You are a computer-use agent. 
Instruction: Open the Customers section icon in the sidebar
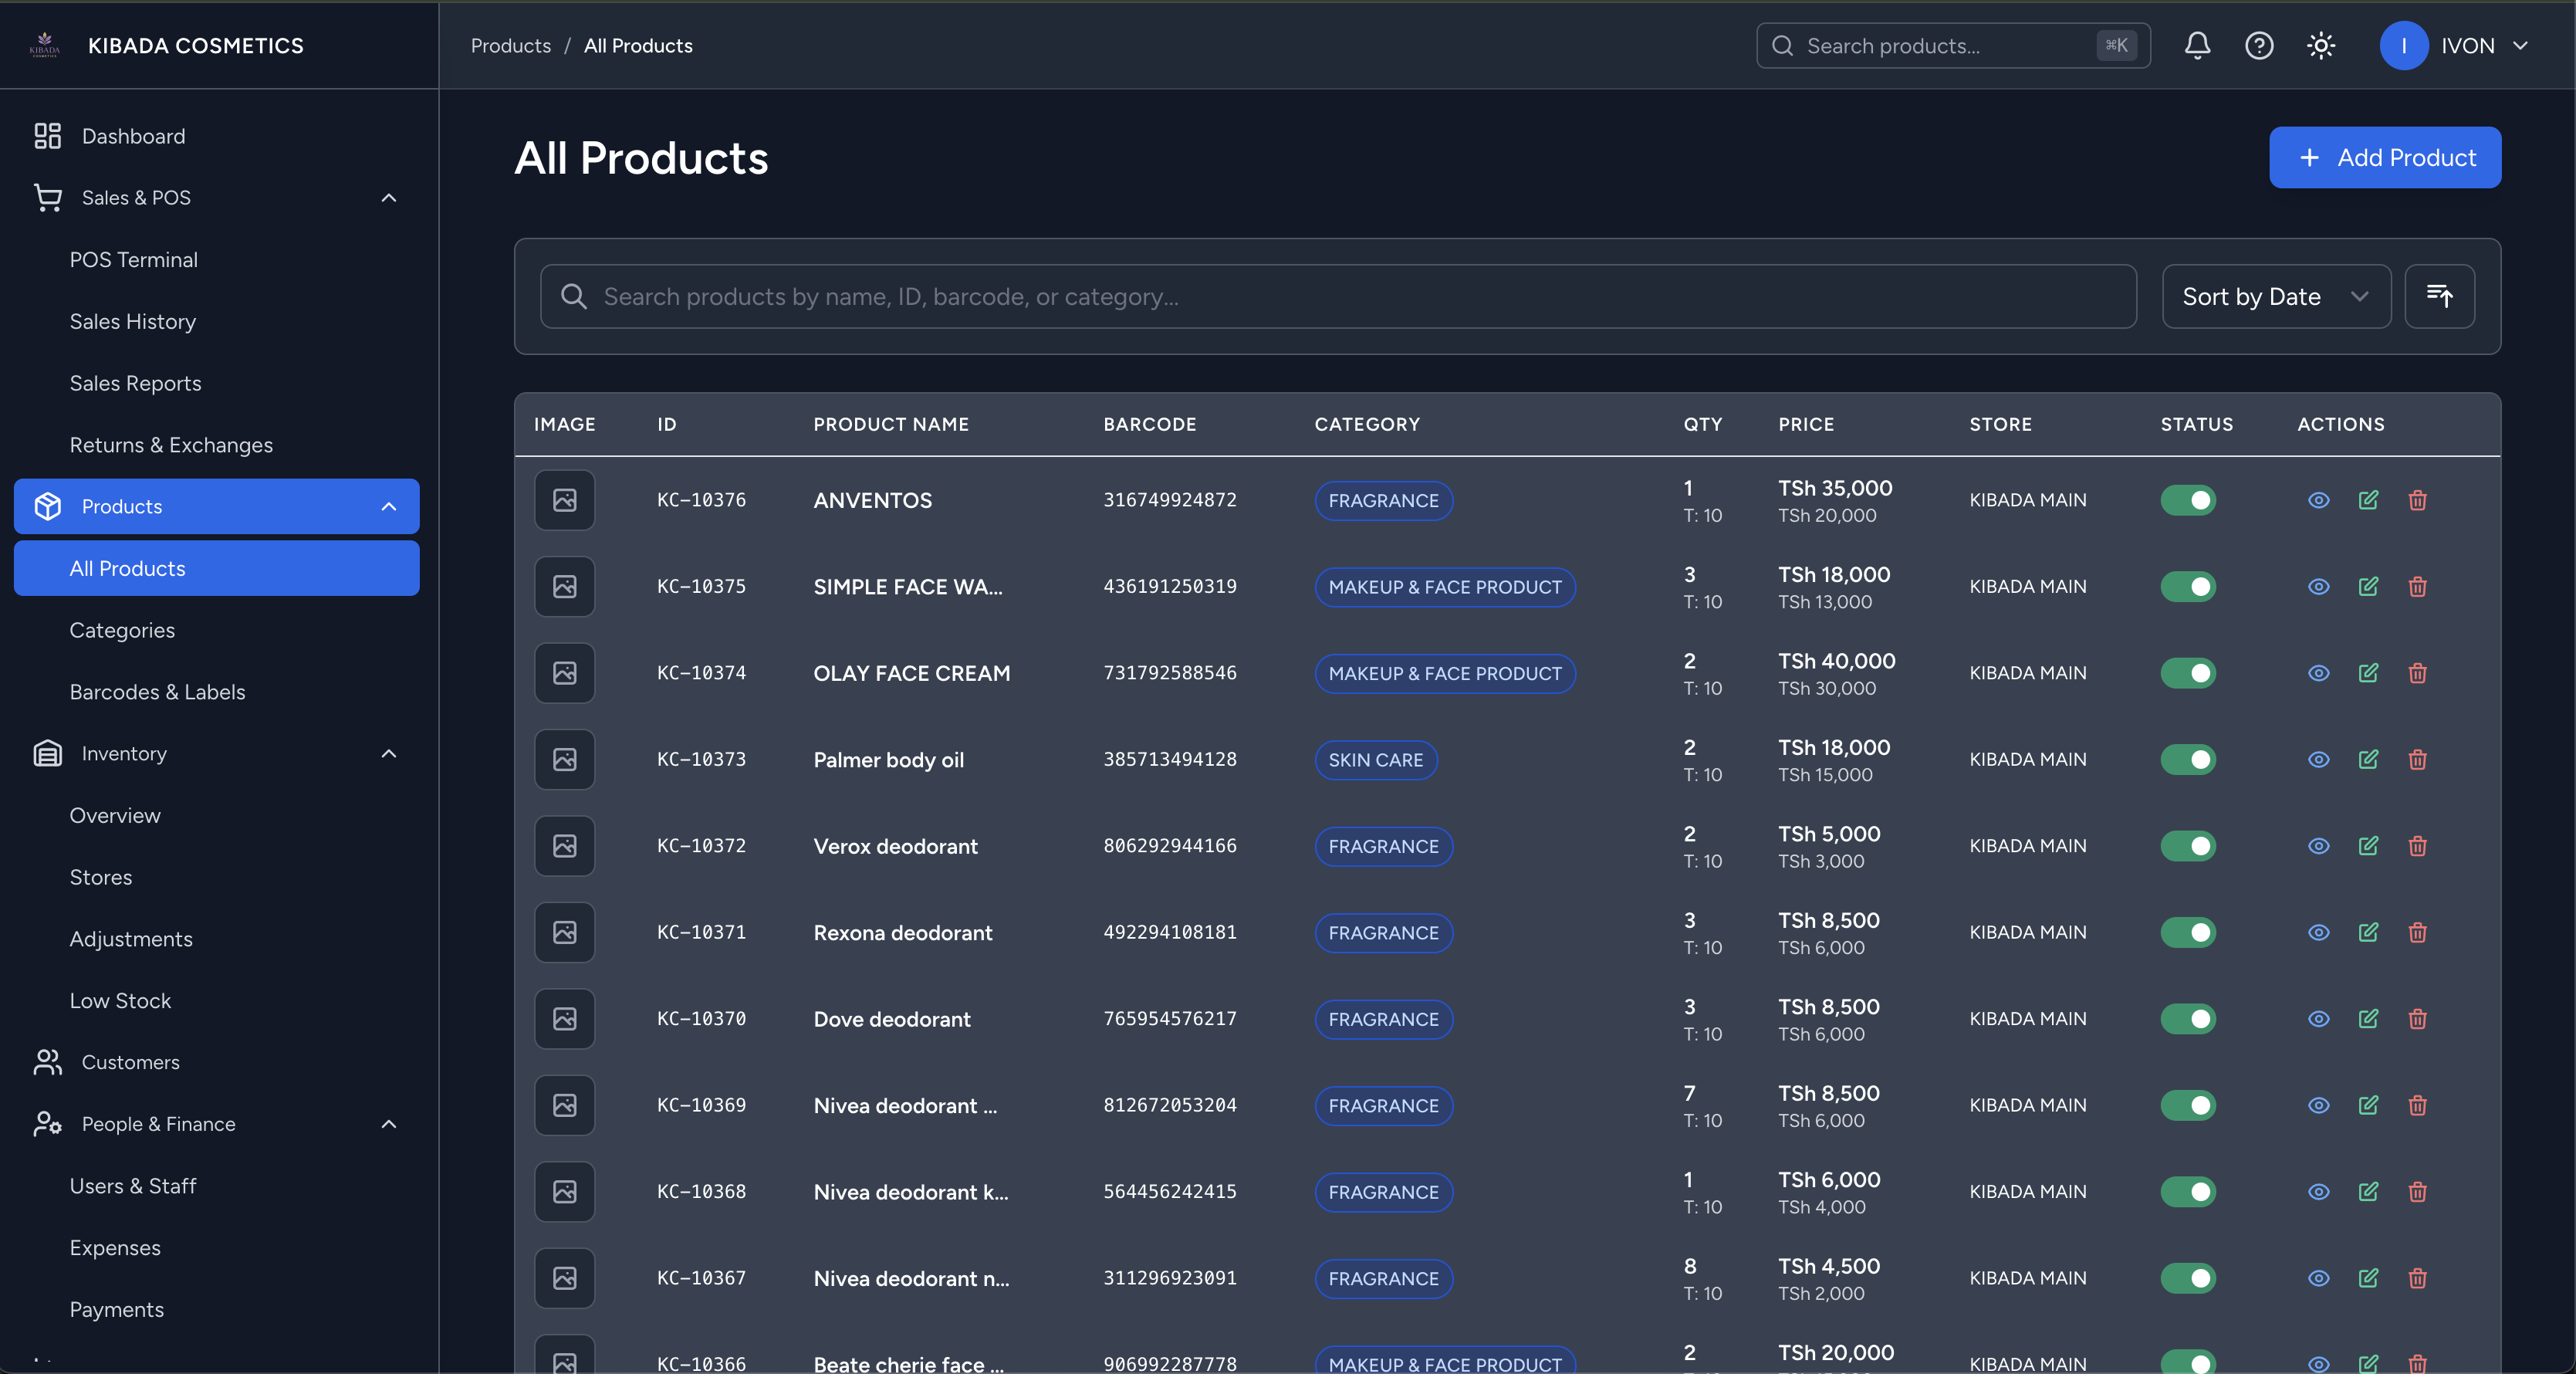tap(47, 1062)
